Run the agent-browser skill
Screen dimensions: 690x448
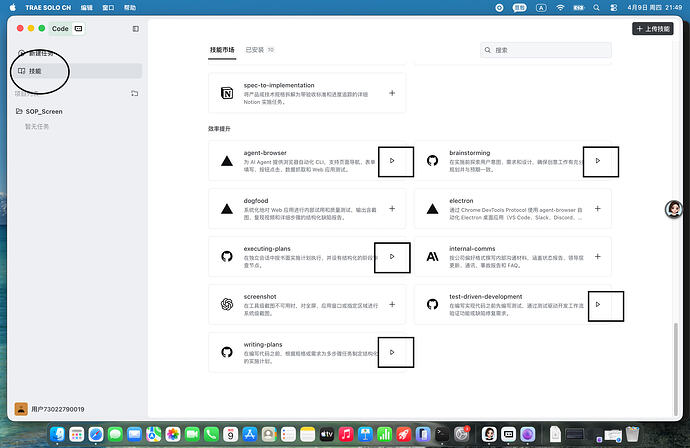[x=392, y=161]
